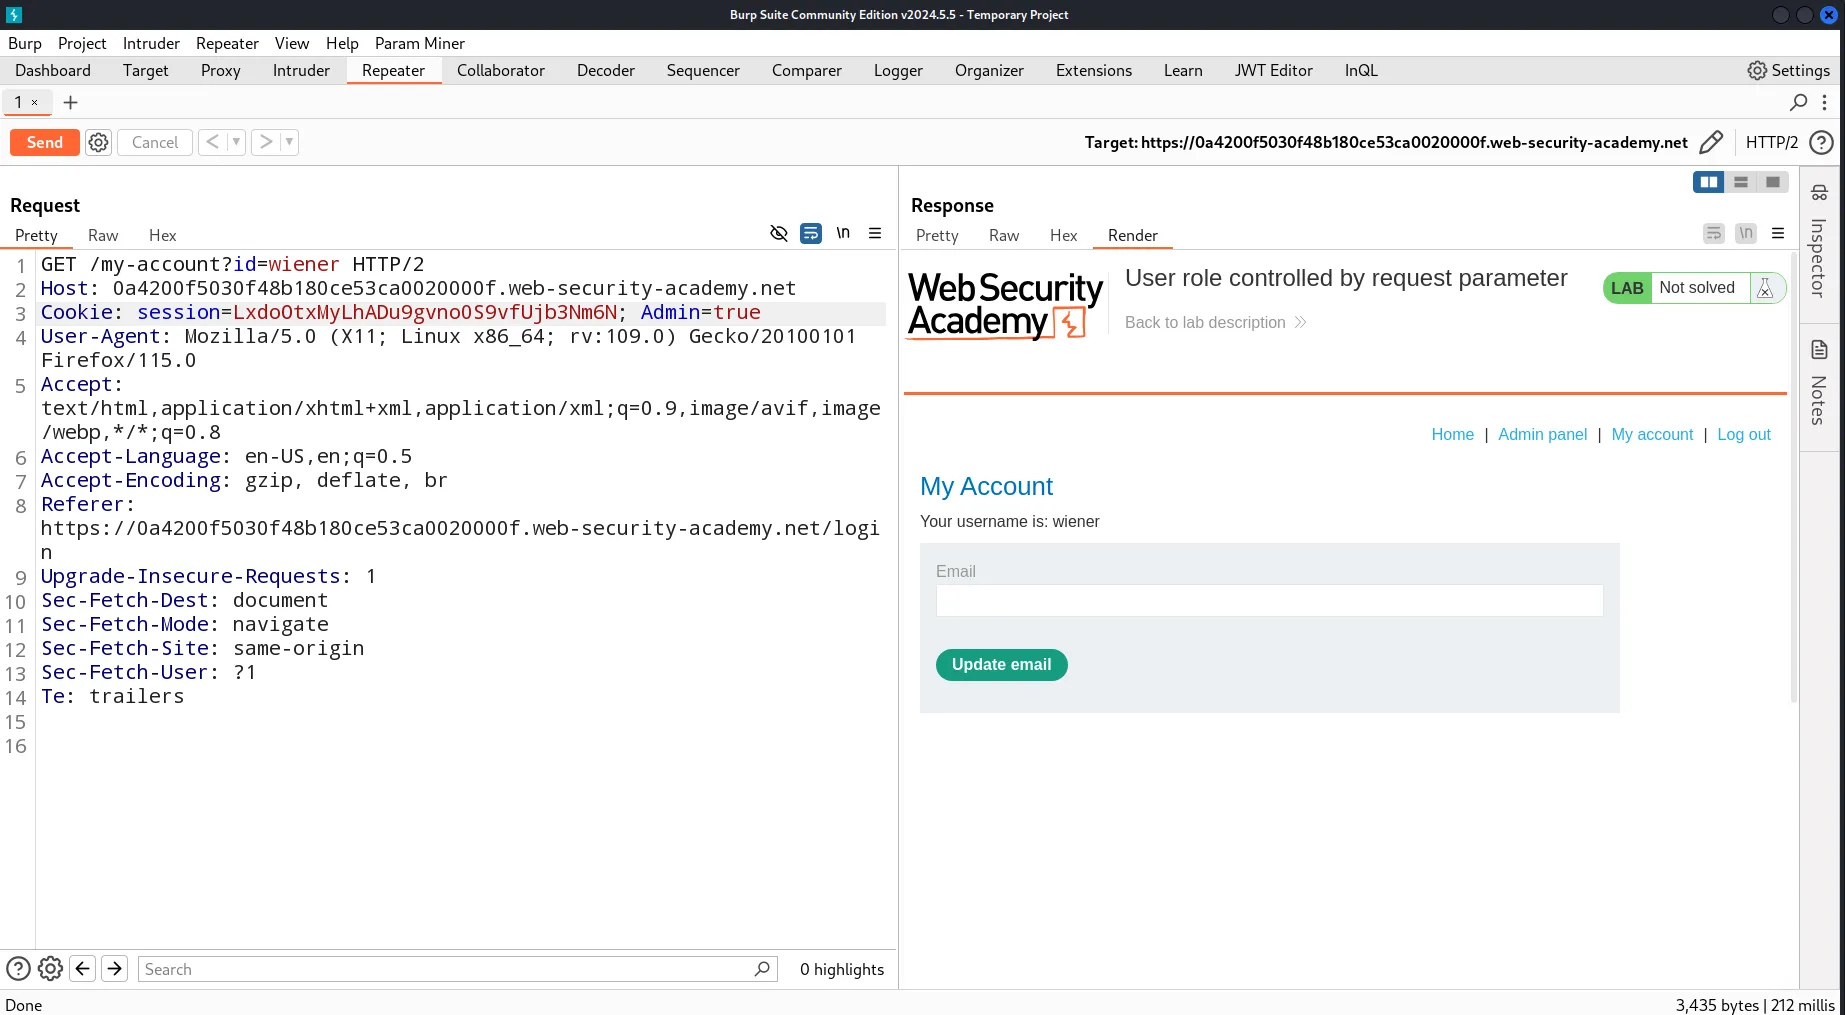
Task: Switch to the Proxy tab
Action: click(x=220, y=70)
